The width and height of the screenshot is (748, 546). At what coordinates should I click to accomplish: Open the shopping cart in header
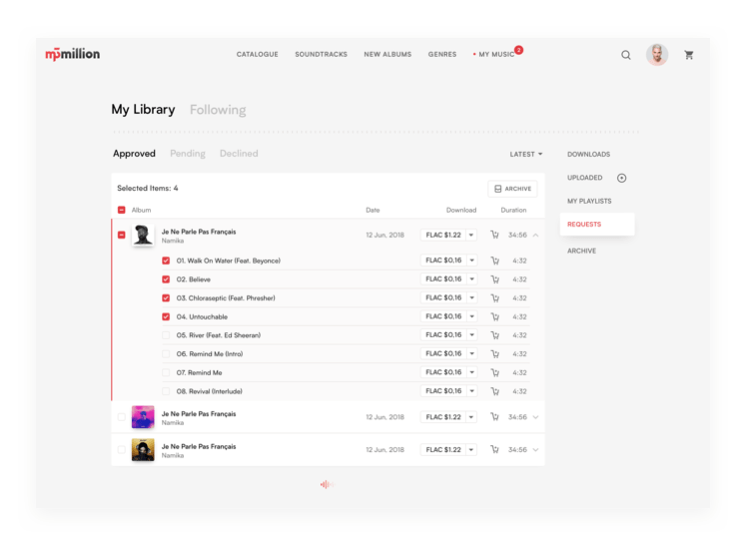pyautogui.click(x=689, y=55)
